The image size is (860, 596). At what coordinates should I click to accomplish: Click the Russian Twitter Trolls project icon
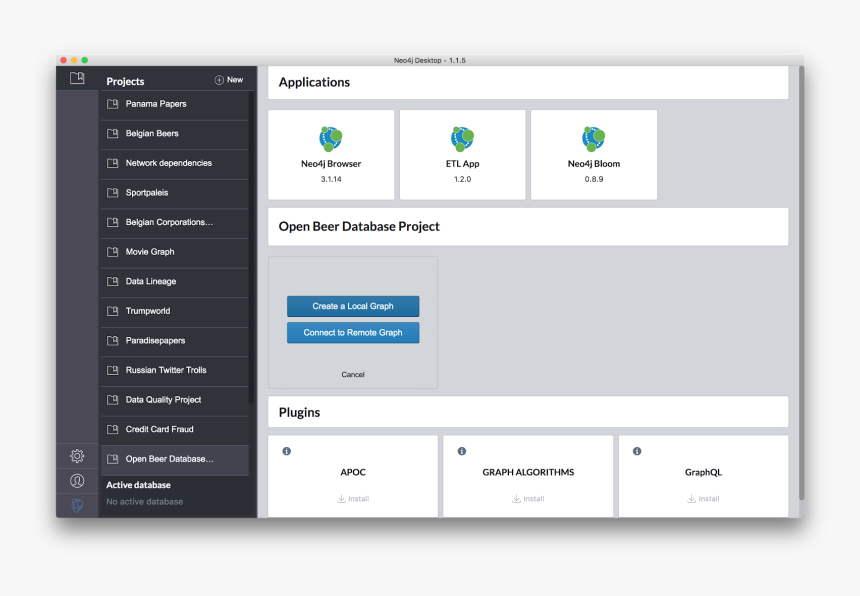pyautogui.click(x=112, y=371)
